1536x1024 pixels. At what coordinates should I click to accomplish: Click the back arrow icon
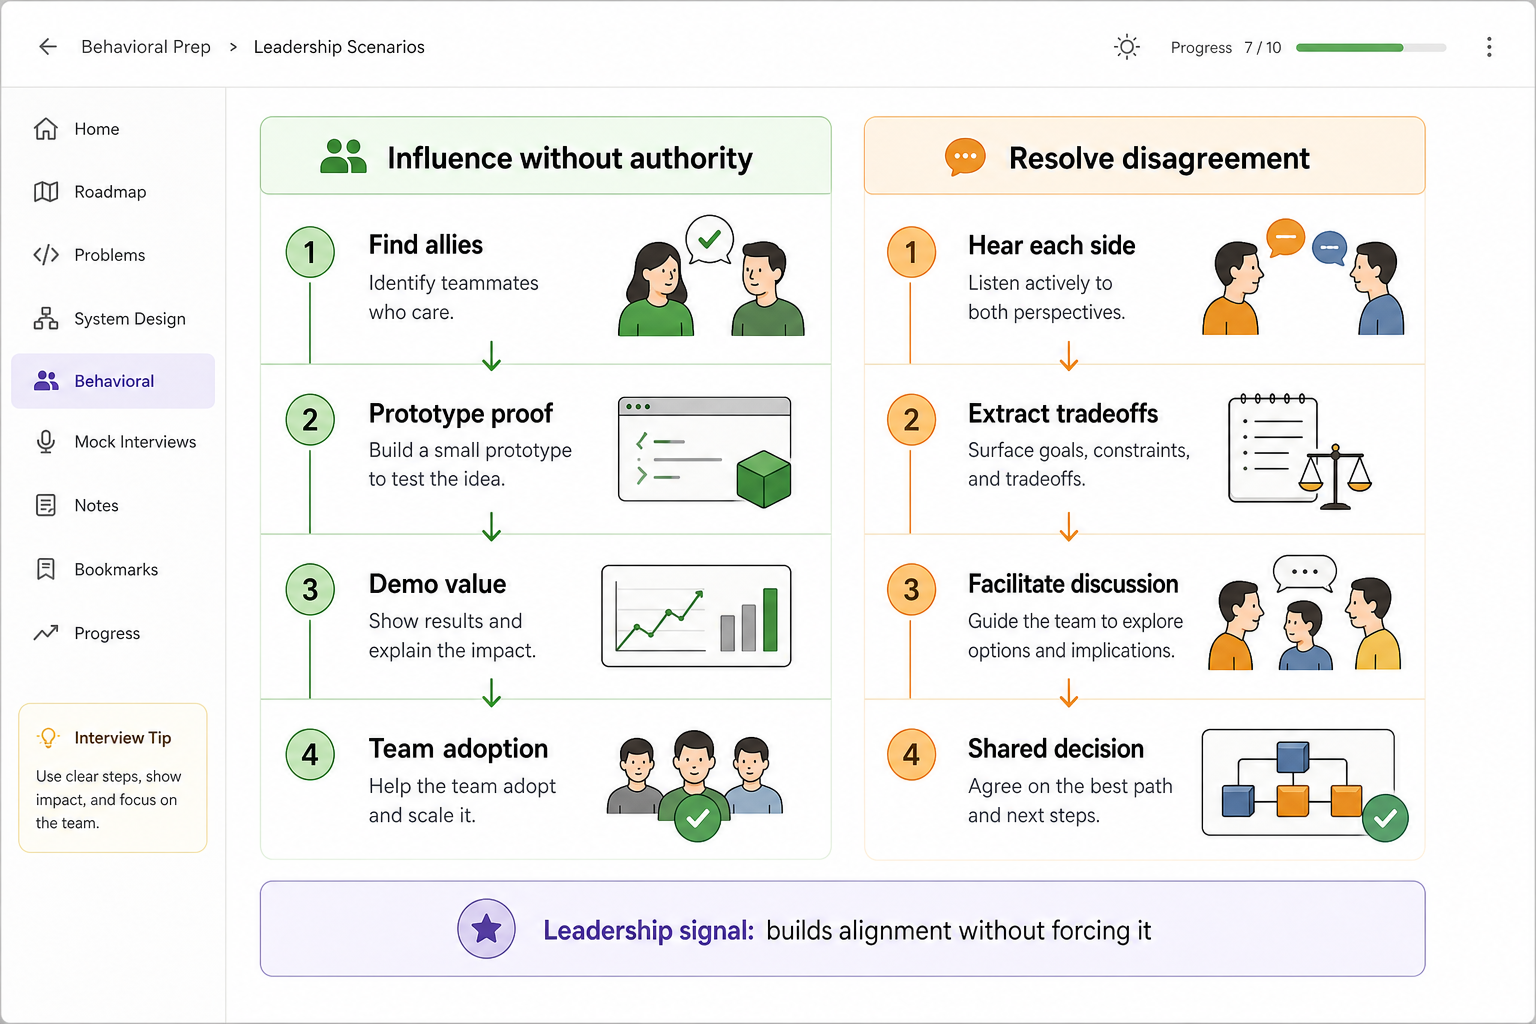coord(48,47)
